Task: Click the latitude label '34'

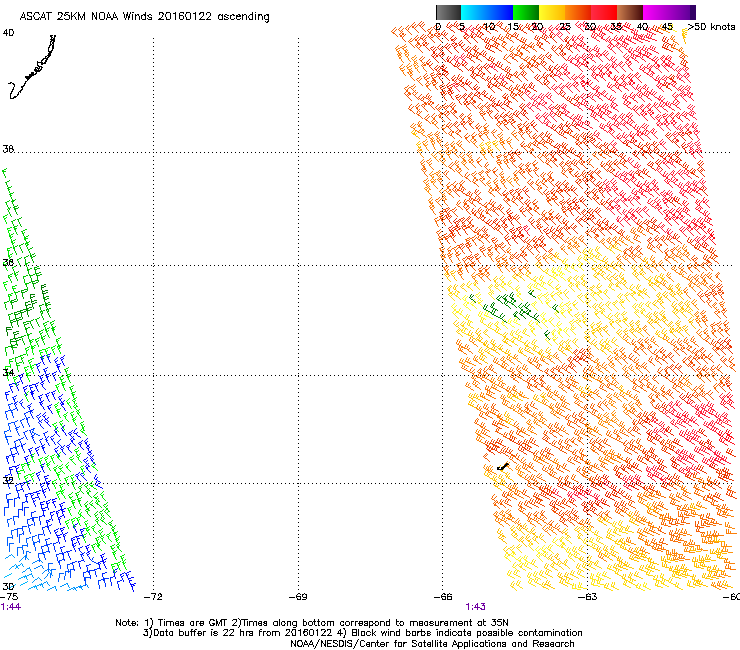Action: [8, 372]
